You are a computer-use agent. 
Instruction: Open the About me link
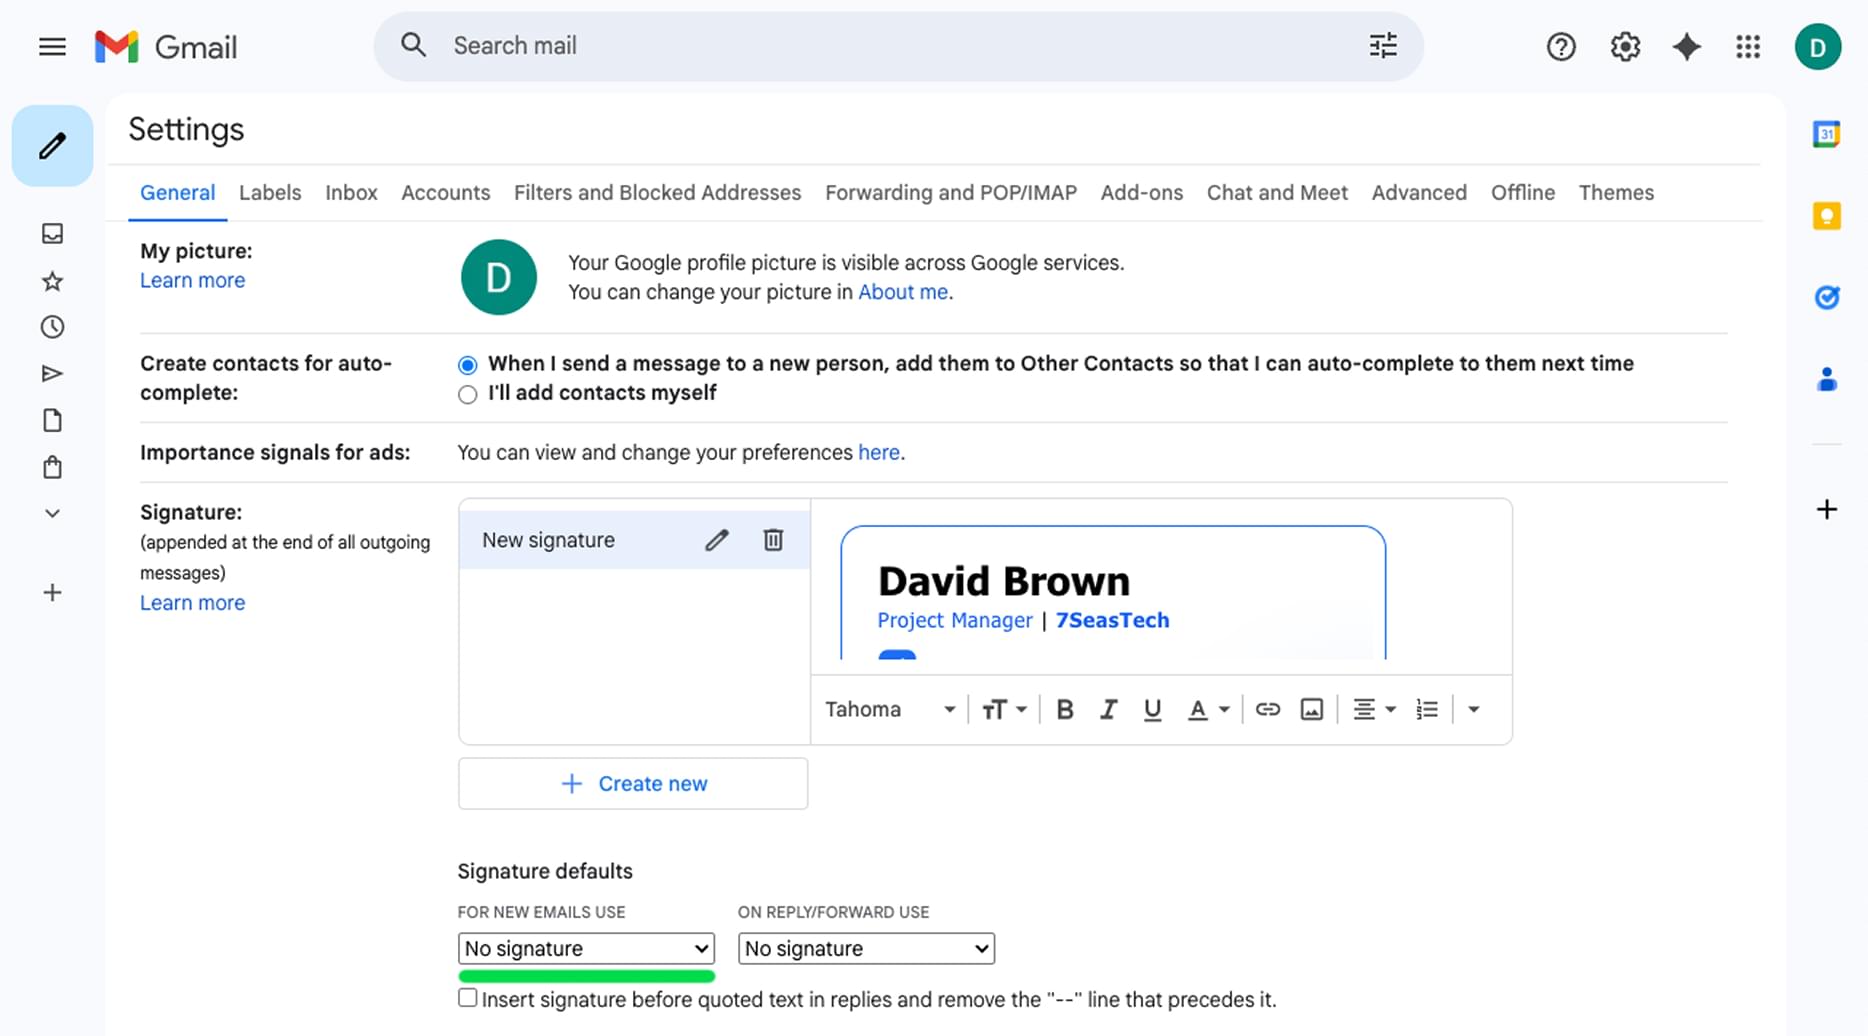point(903,292)
